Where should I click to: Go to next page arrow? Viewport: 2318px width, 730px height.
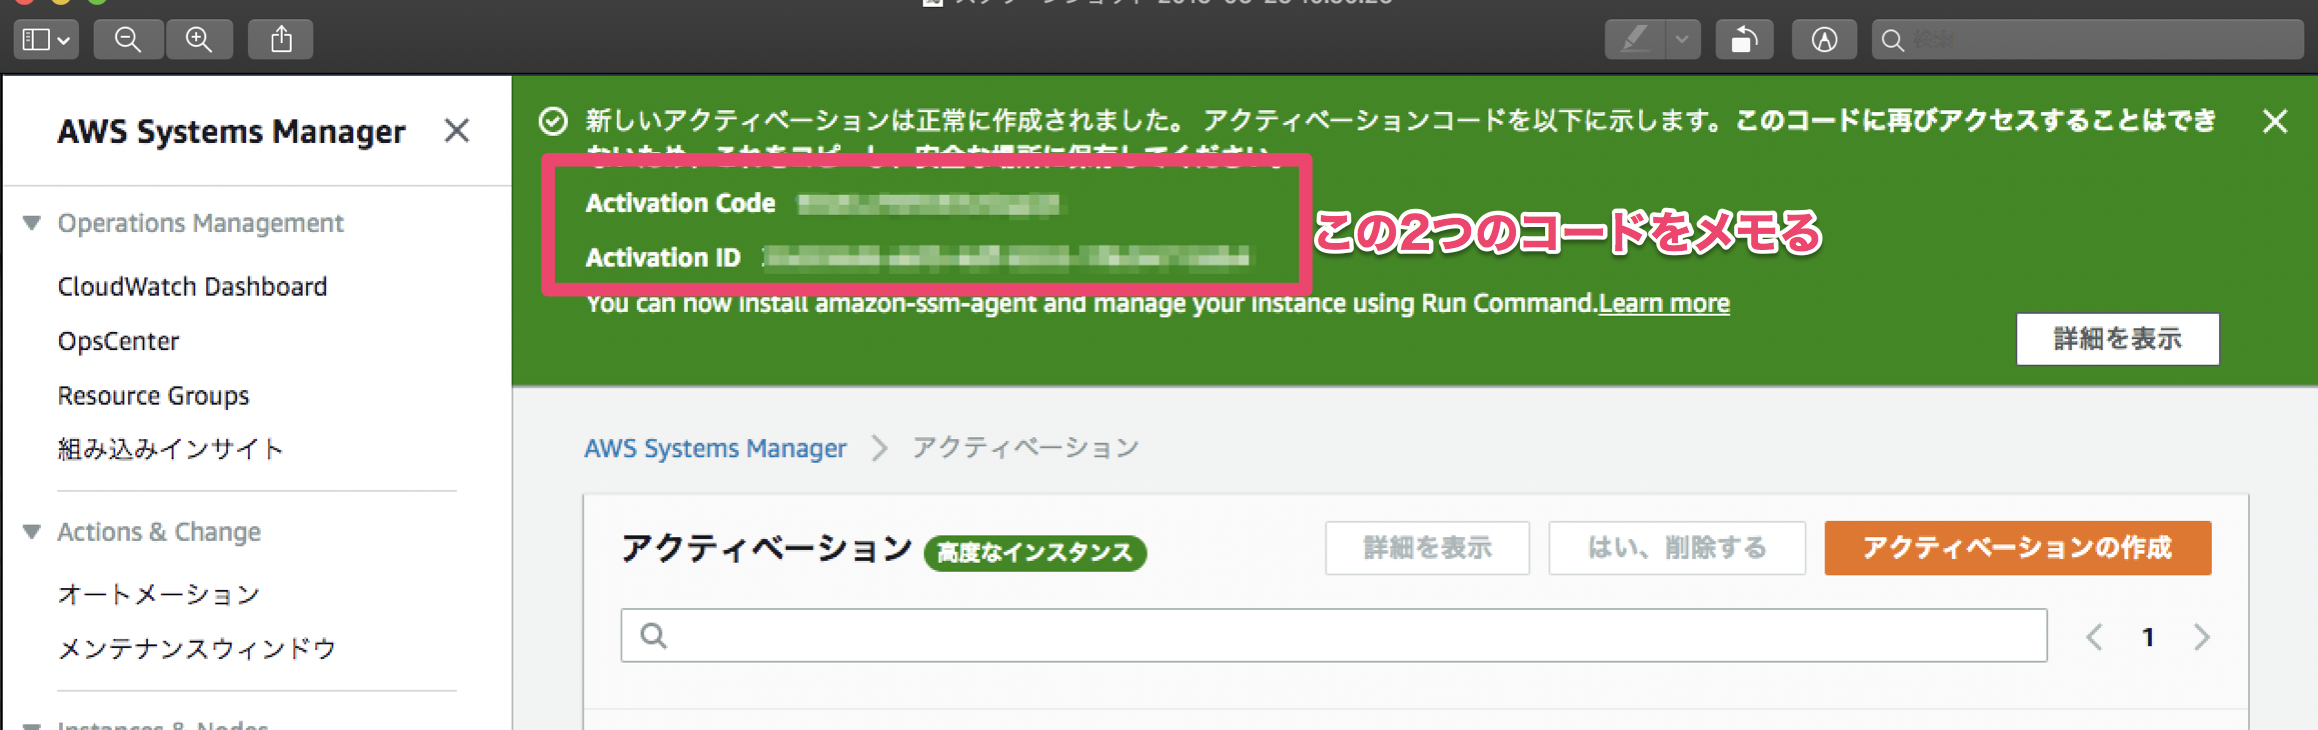pyautogui.click(x=2202, y=637)
